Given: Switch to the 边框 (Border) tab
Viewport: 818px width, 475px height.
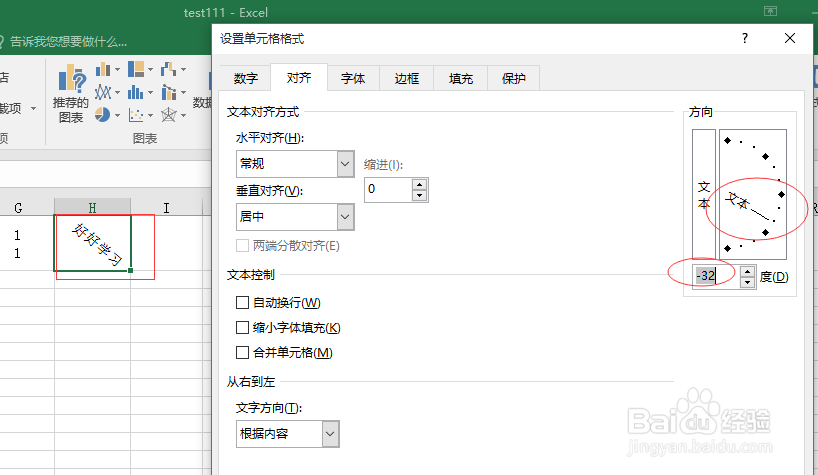Looking at the screenshot, I should [407, 78].
